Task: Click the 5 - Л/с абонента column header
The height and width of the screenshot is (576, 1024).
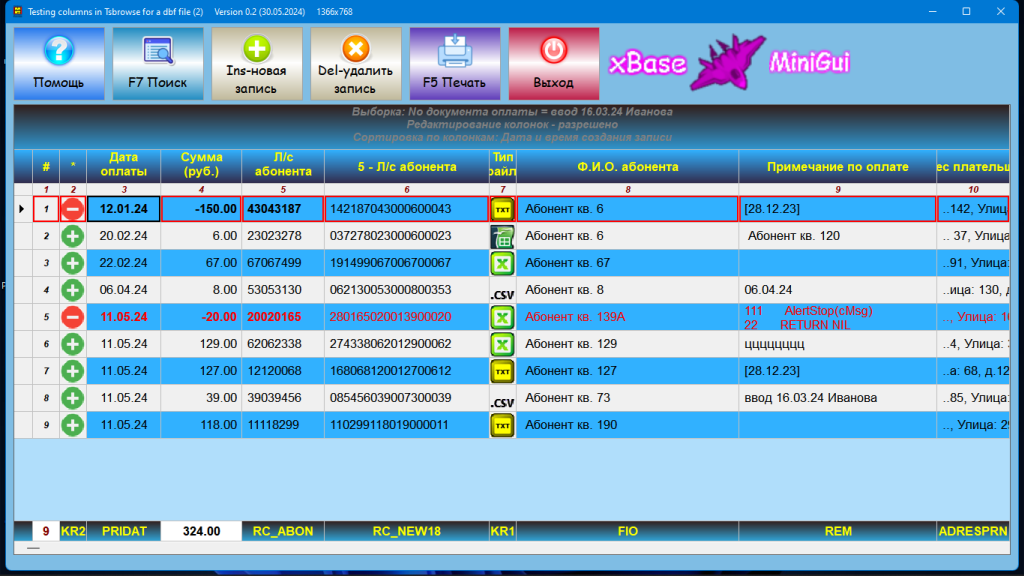Action: (x=406, y=166)
